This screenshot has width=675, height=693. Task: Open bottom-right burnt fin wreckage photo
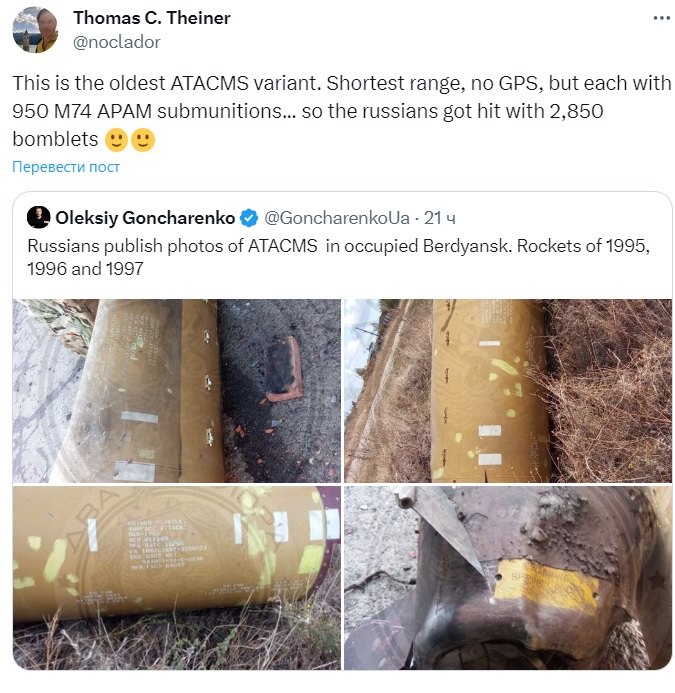coord(508,578)
